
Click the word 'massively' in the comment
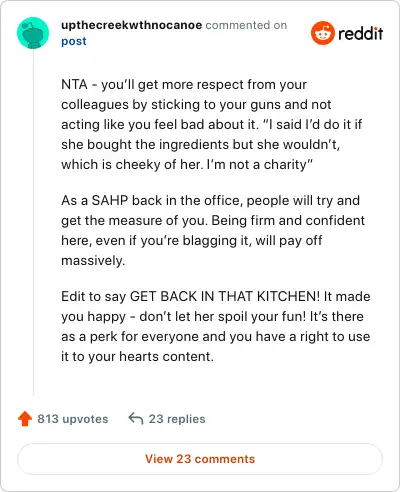tap(93, 260)
